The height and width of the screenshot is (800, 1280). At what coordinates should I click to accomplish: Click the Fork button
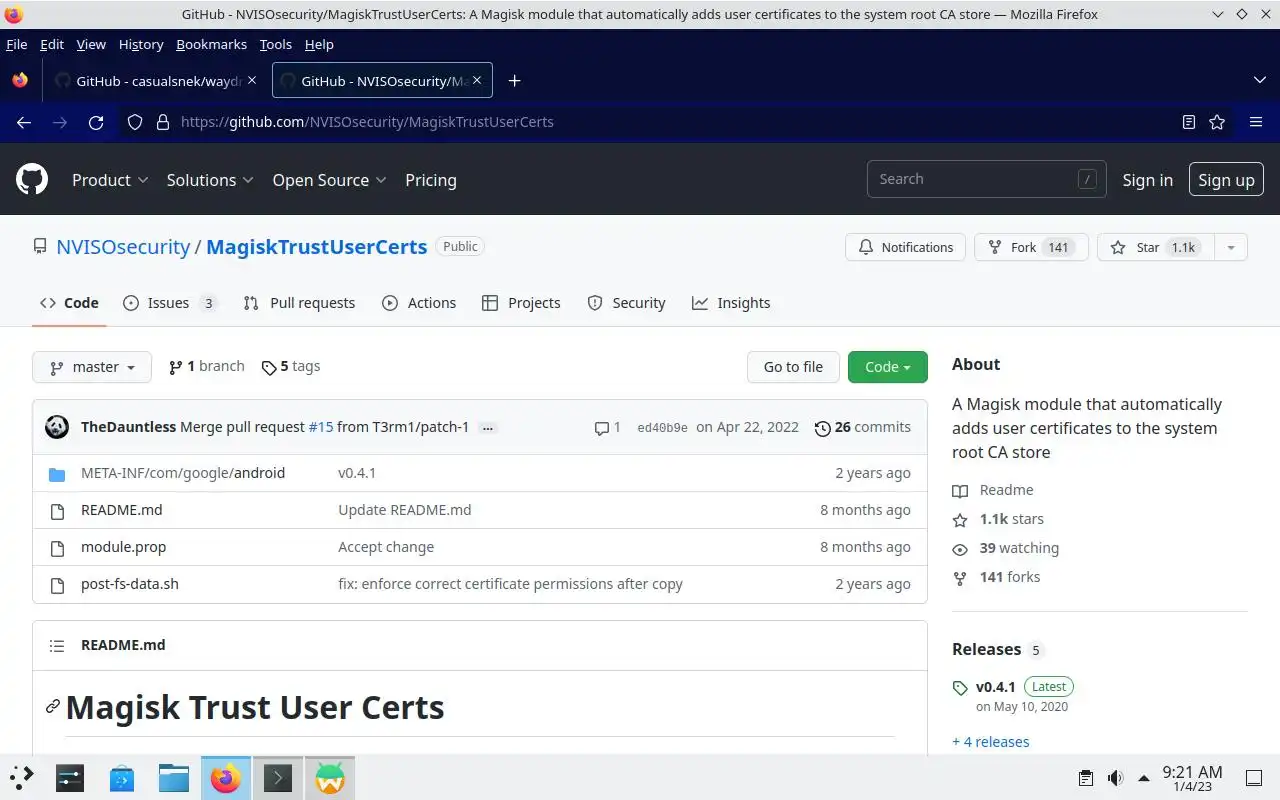(1030, 247)
